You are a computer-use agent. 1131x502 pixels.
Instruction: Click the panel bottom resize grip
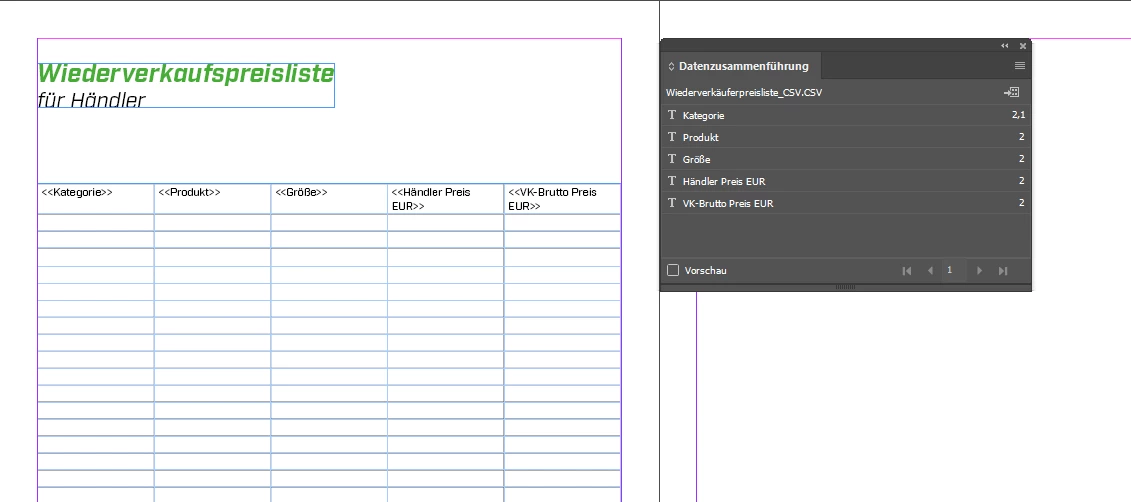coord(845,287)
